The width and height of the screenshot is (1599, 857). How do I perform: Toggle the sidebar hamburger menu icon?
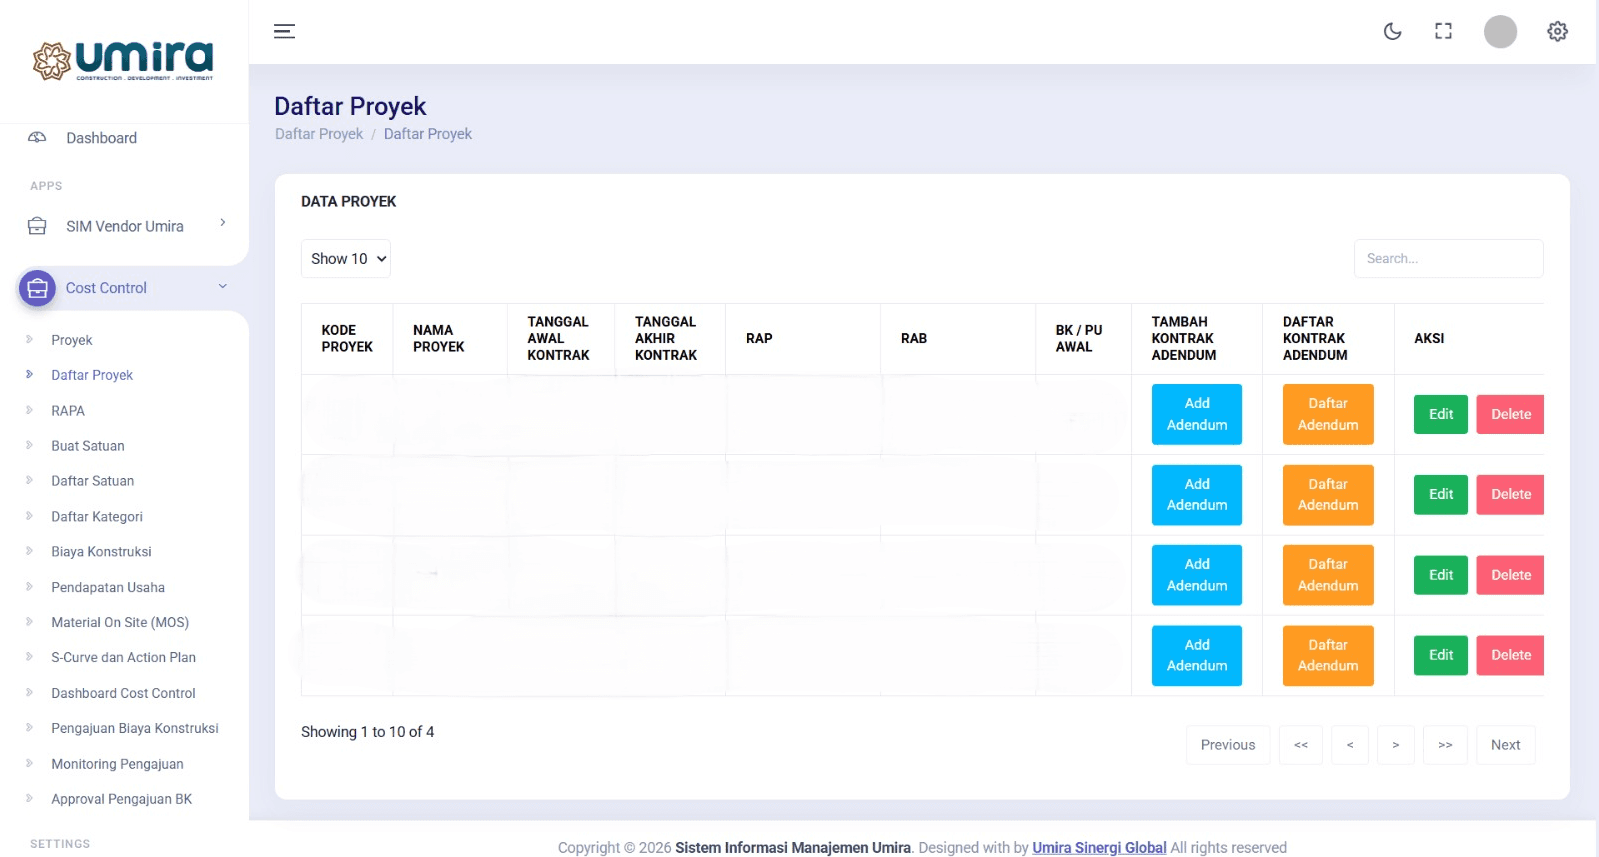click(284, 31)
